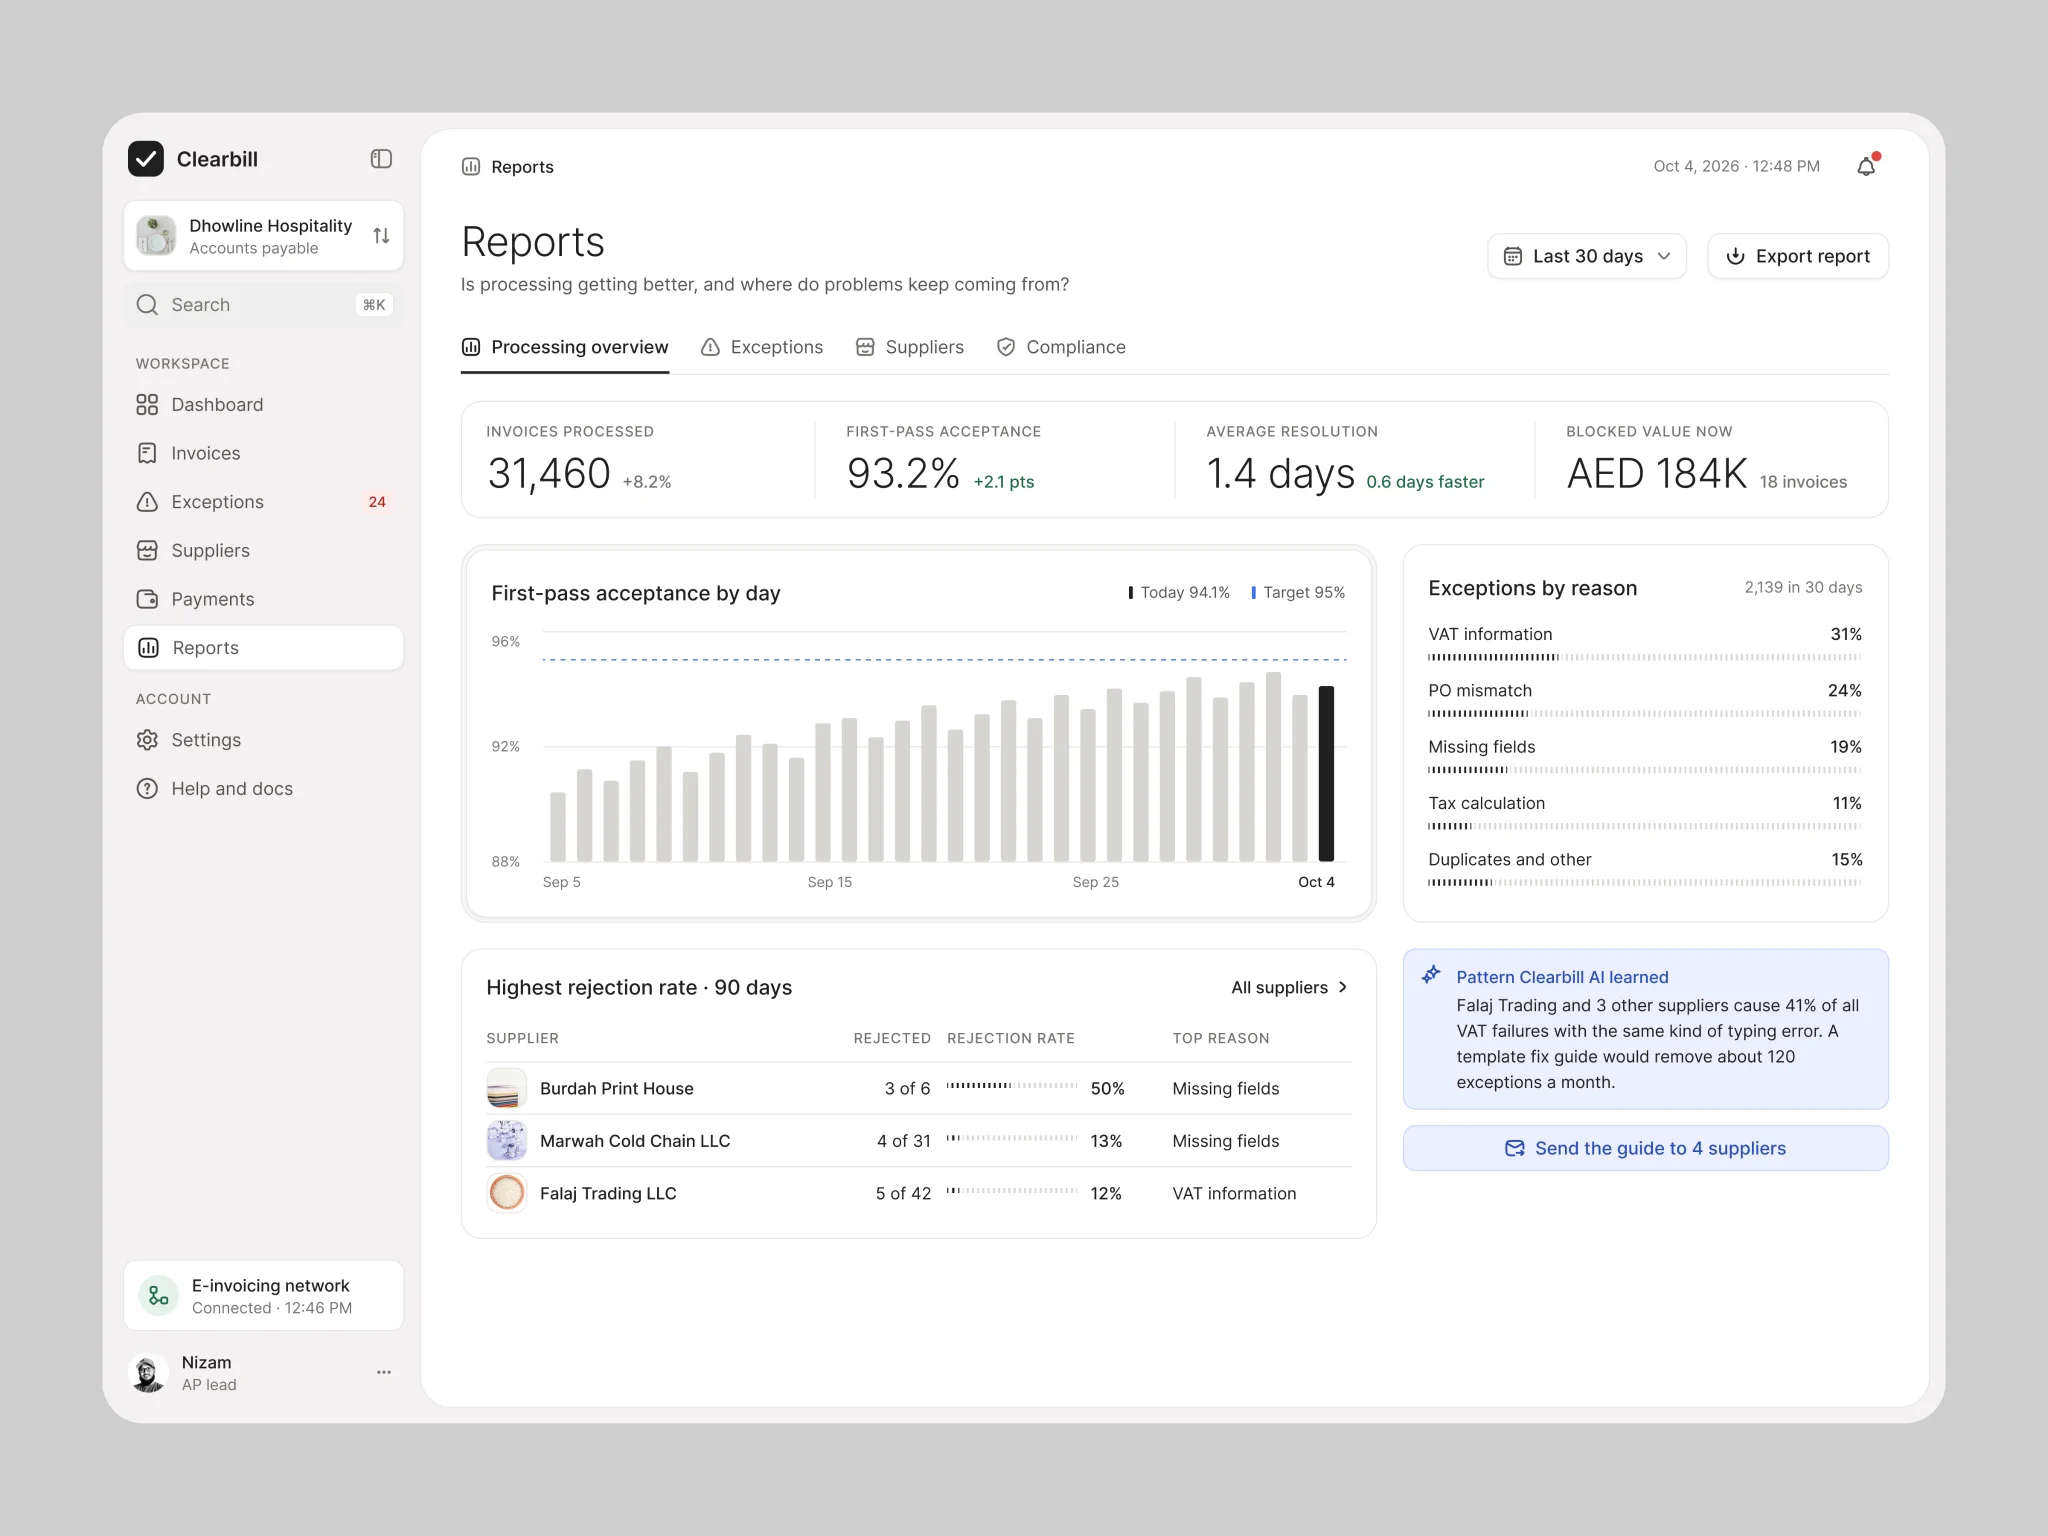Open the Compliance tab
The height and width of the screenshot is (1536, 2048).
click(1061, 347)
